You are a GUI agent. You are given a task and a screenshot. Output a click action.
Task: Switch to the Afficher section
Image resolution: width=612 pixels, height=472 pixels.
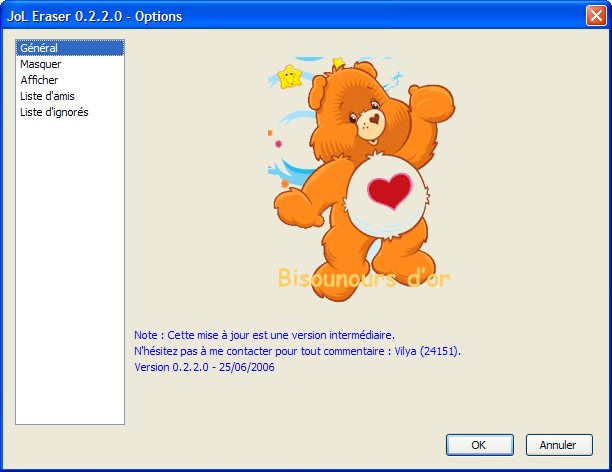coord(70,80)
